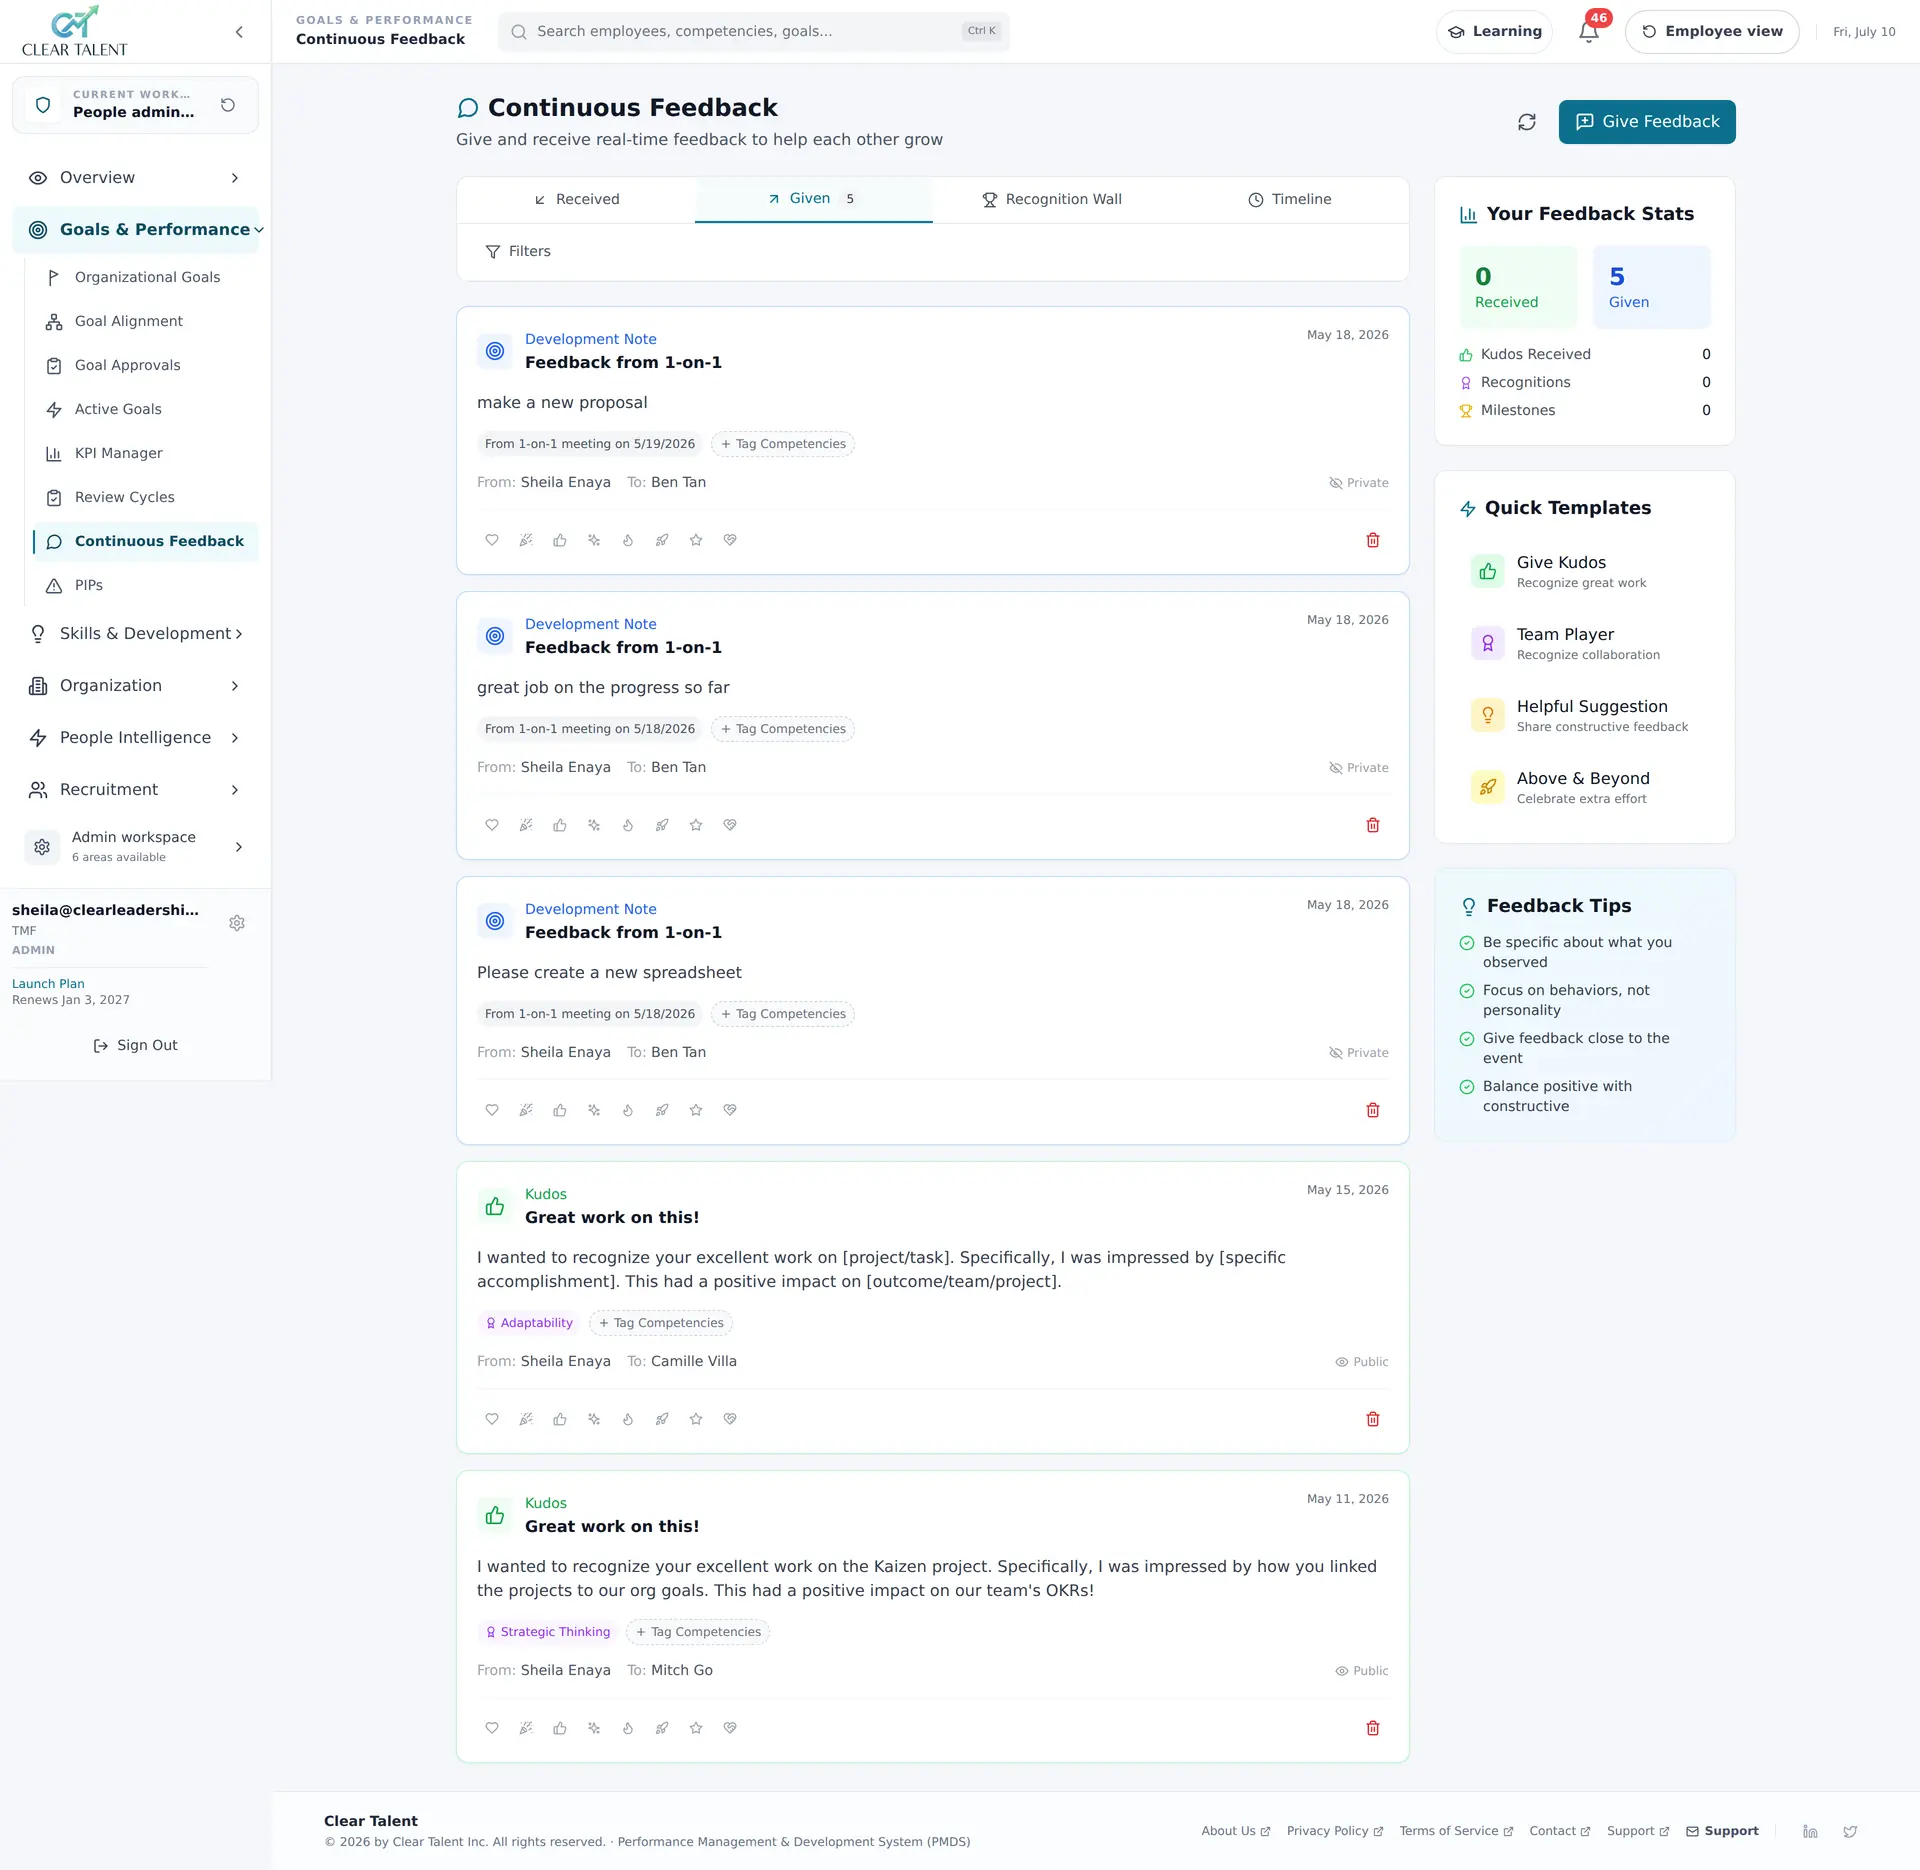The height and width of the screenshot is (1870, 1920).
Task: Open the notifications bell with badge 46
Action: (1589, 32)
